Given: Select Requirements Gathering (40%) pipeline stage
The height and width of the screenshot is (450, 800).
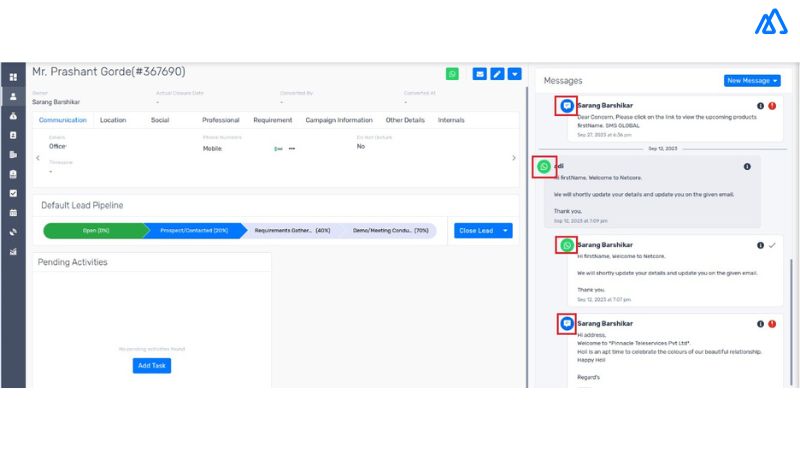Looking at the screenshot, I should (292, 231).
